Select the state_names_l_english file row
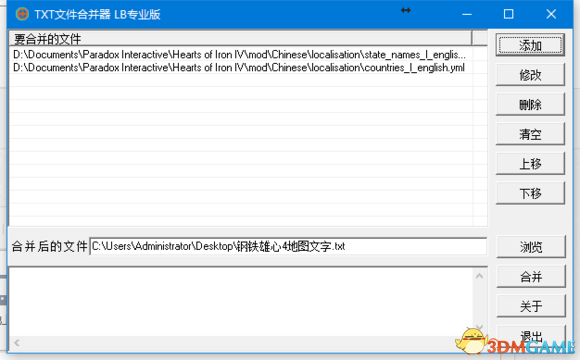This screenshot has width=580, height=360. click(240, 54)
